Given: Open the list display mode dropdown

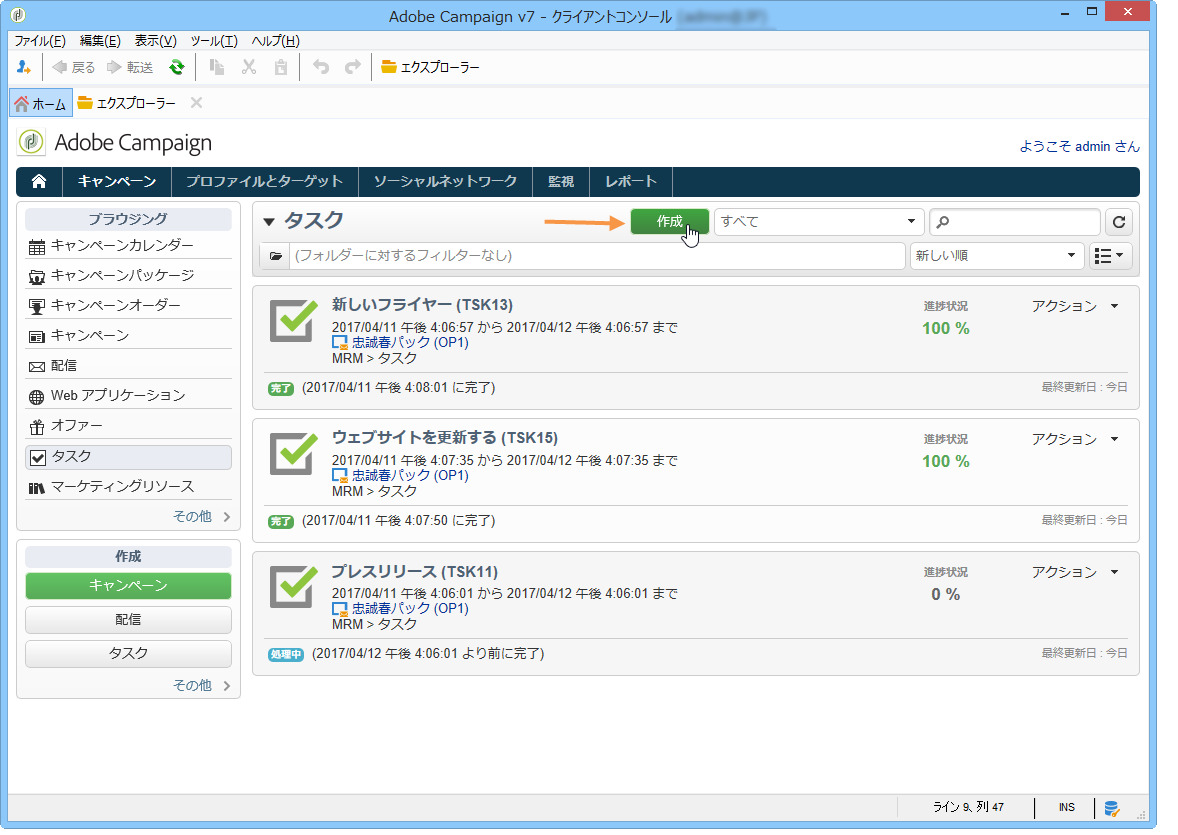Looking at the screenshot, I should [1110, 256].
